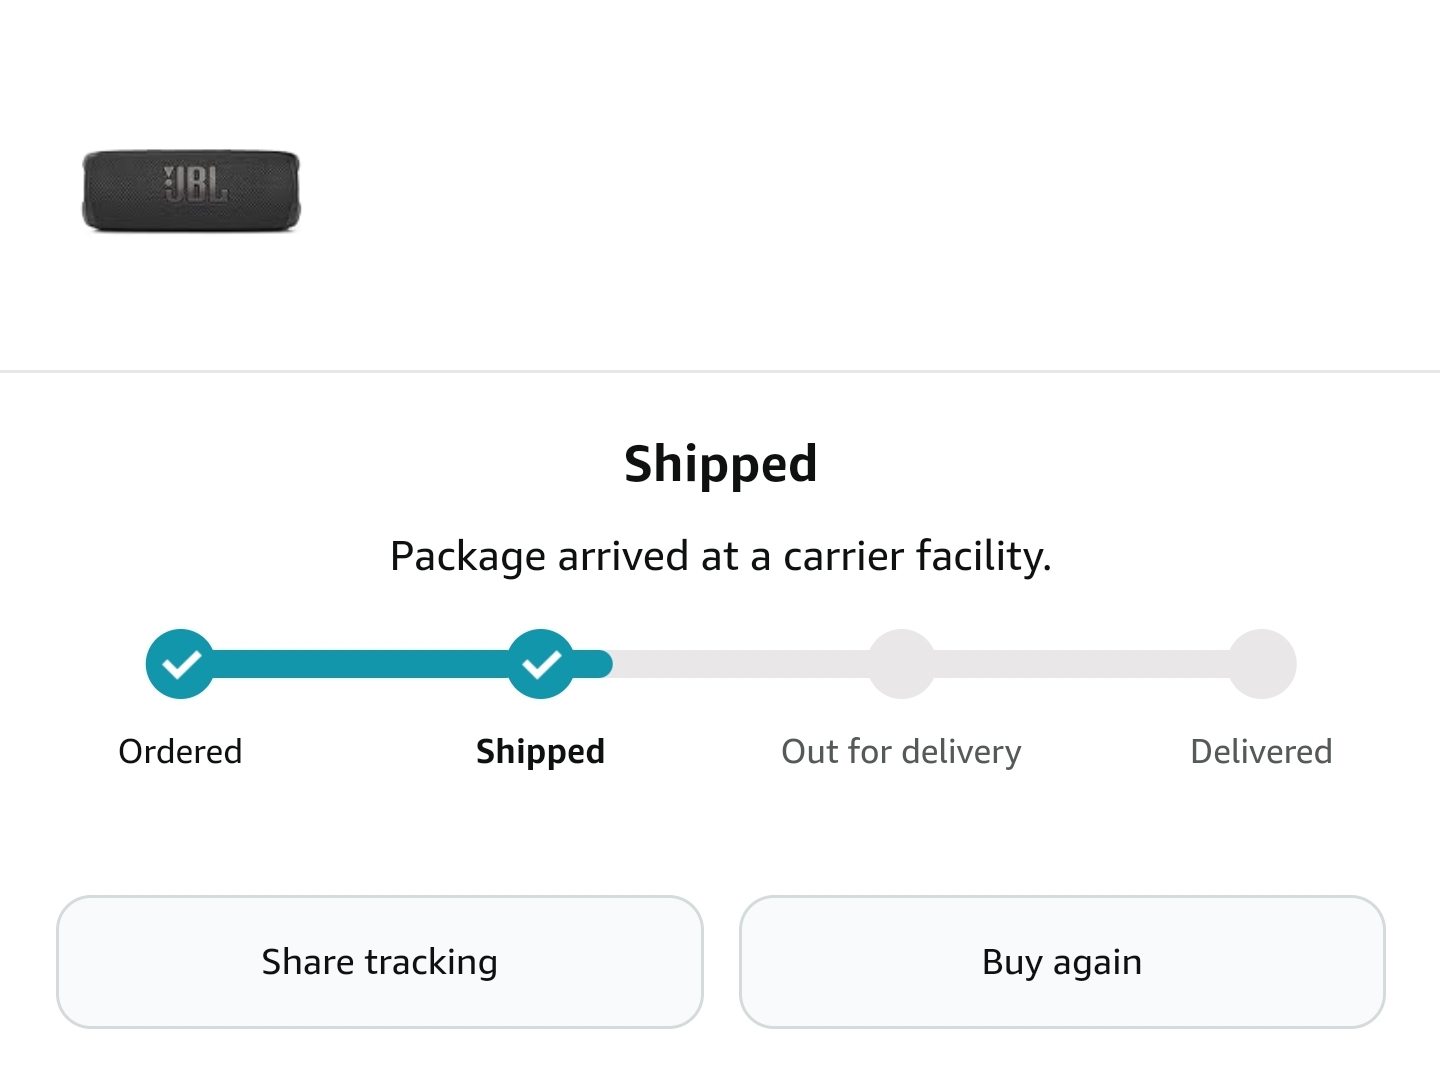Open the JBL speaker product image
This screenshot has height=1086, width=1440.
click(x=191, y=191)
